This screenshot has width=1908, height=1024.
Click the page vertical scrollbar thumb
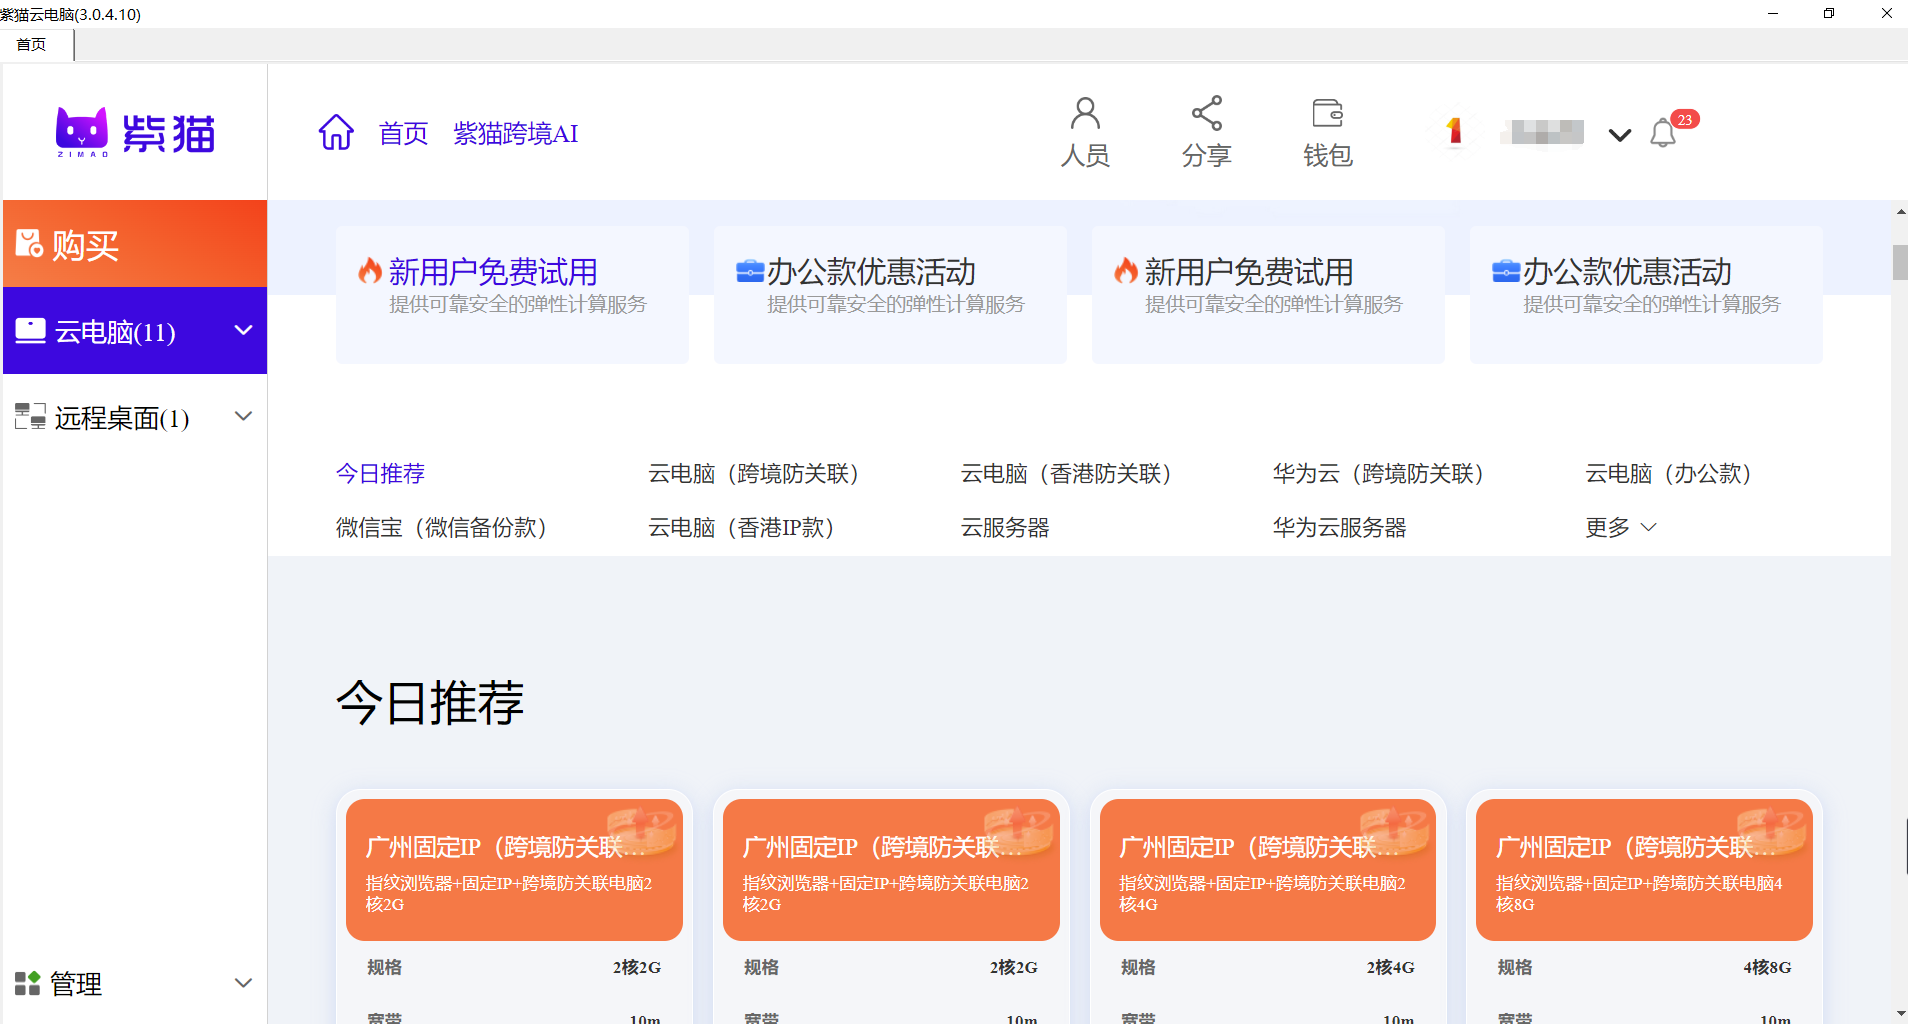point(1900,262)
